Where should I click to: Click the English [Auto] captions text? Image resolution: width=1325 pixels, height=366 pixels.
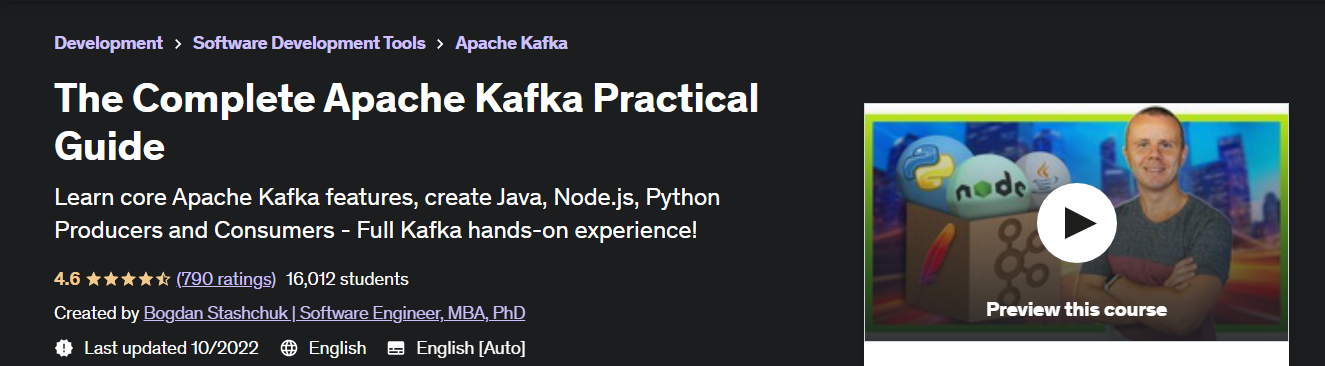click(x=470, y=348)
